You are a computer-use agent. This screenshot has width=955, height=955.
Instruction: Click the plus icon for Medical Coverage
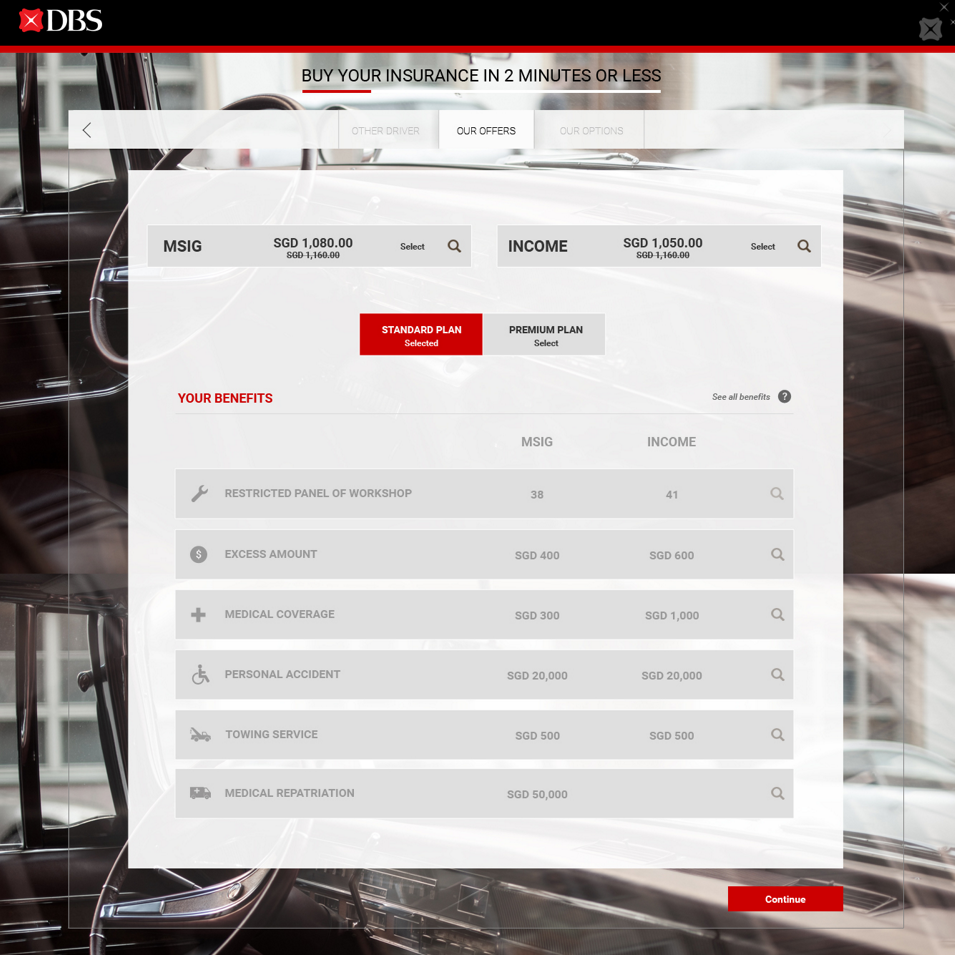click(198, 615)
